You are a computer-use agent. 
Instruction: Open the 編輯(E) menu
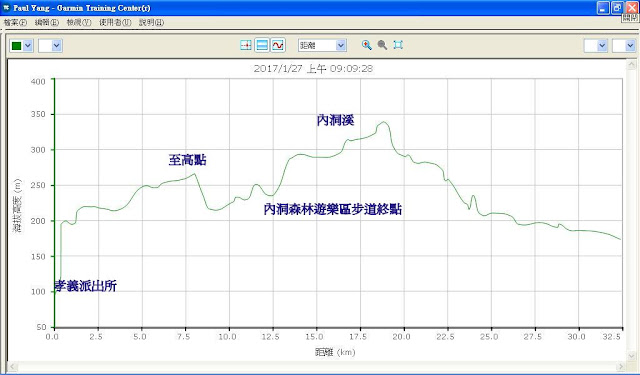click(x=47, y=22)
